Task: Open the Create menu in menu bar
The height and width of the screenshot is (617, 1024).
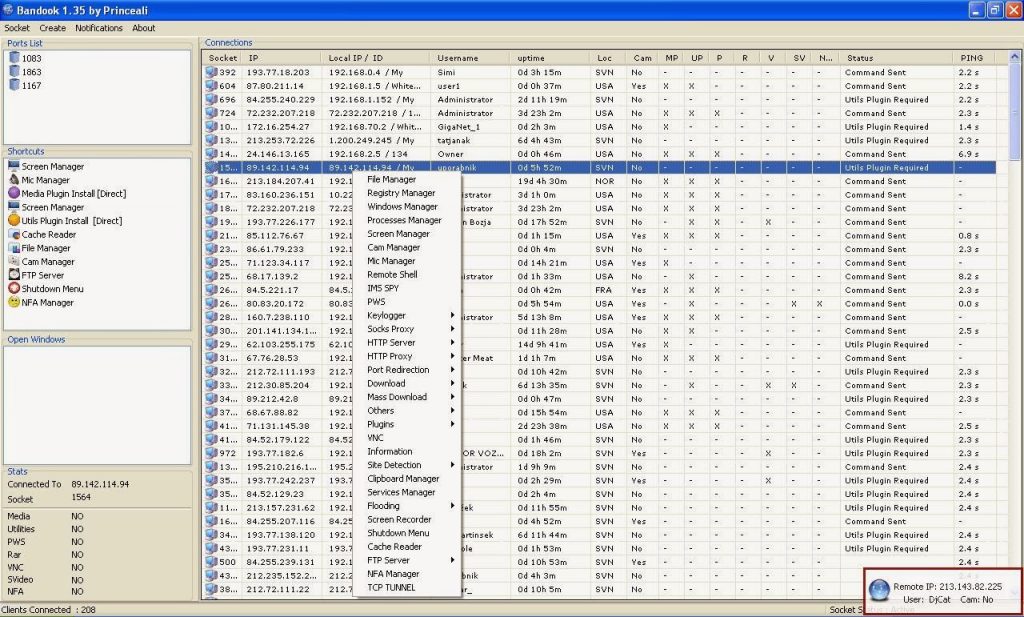Action: coord(52,28)
